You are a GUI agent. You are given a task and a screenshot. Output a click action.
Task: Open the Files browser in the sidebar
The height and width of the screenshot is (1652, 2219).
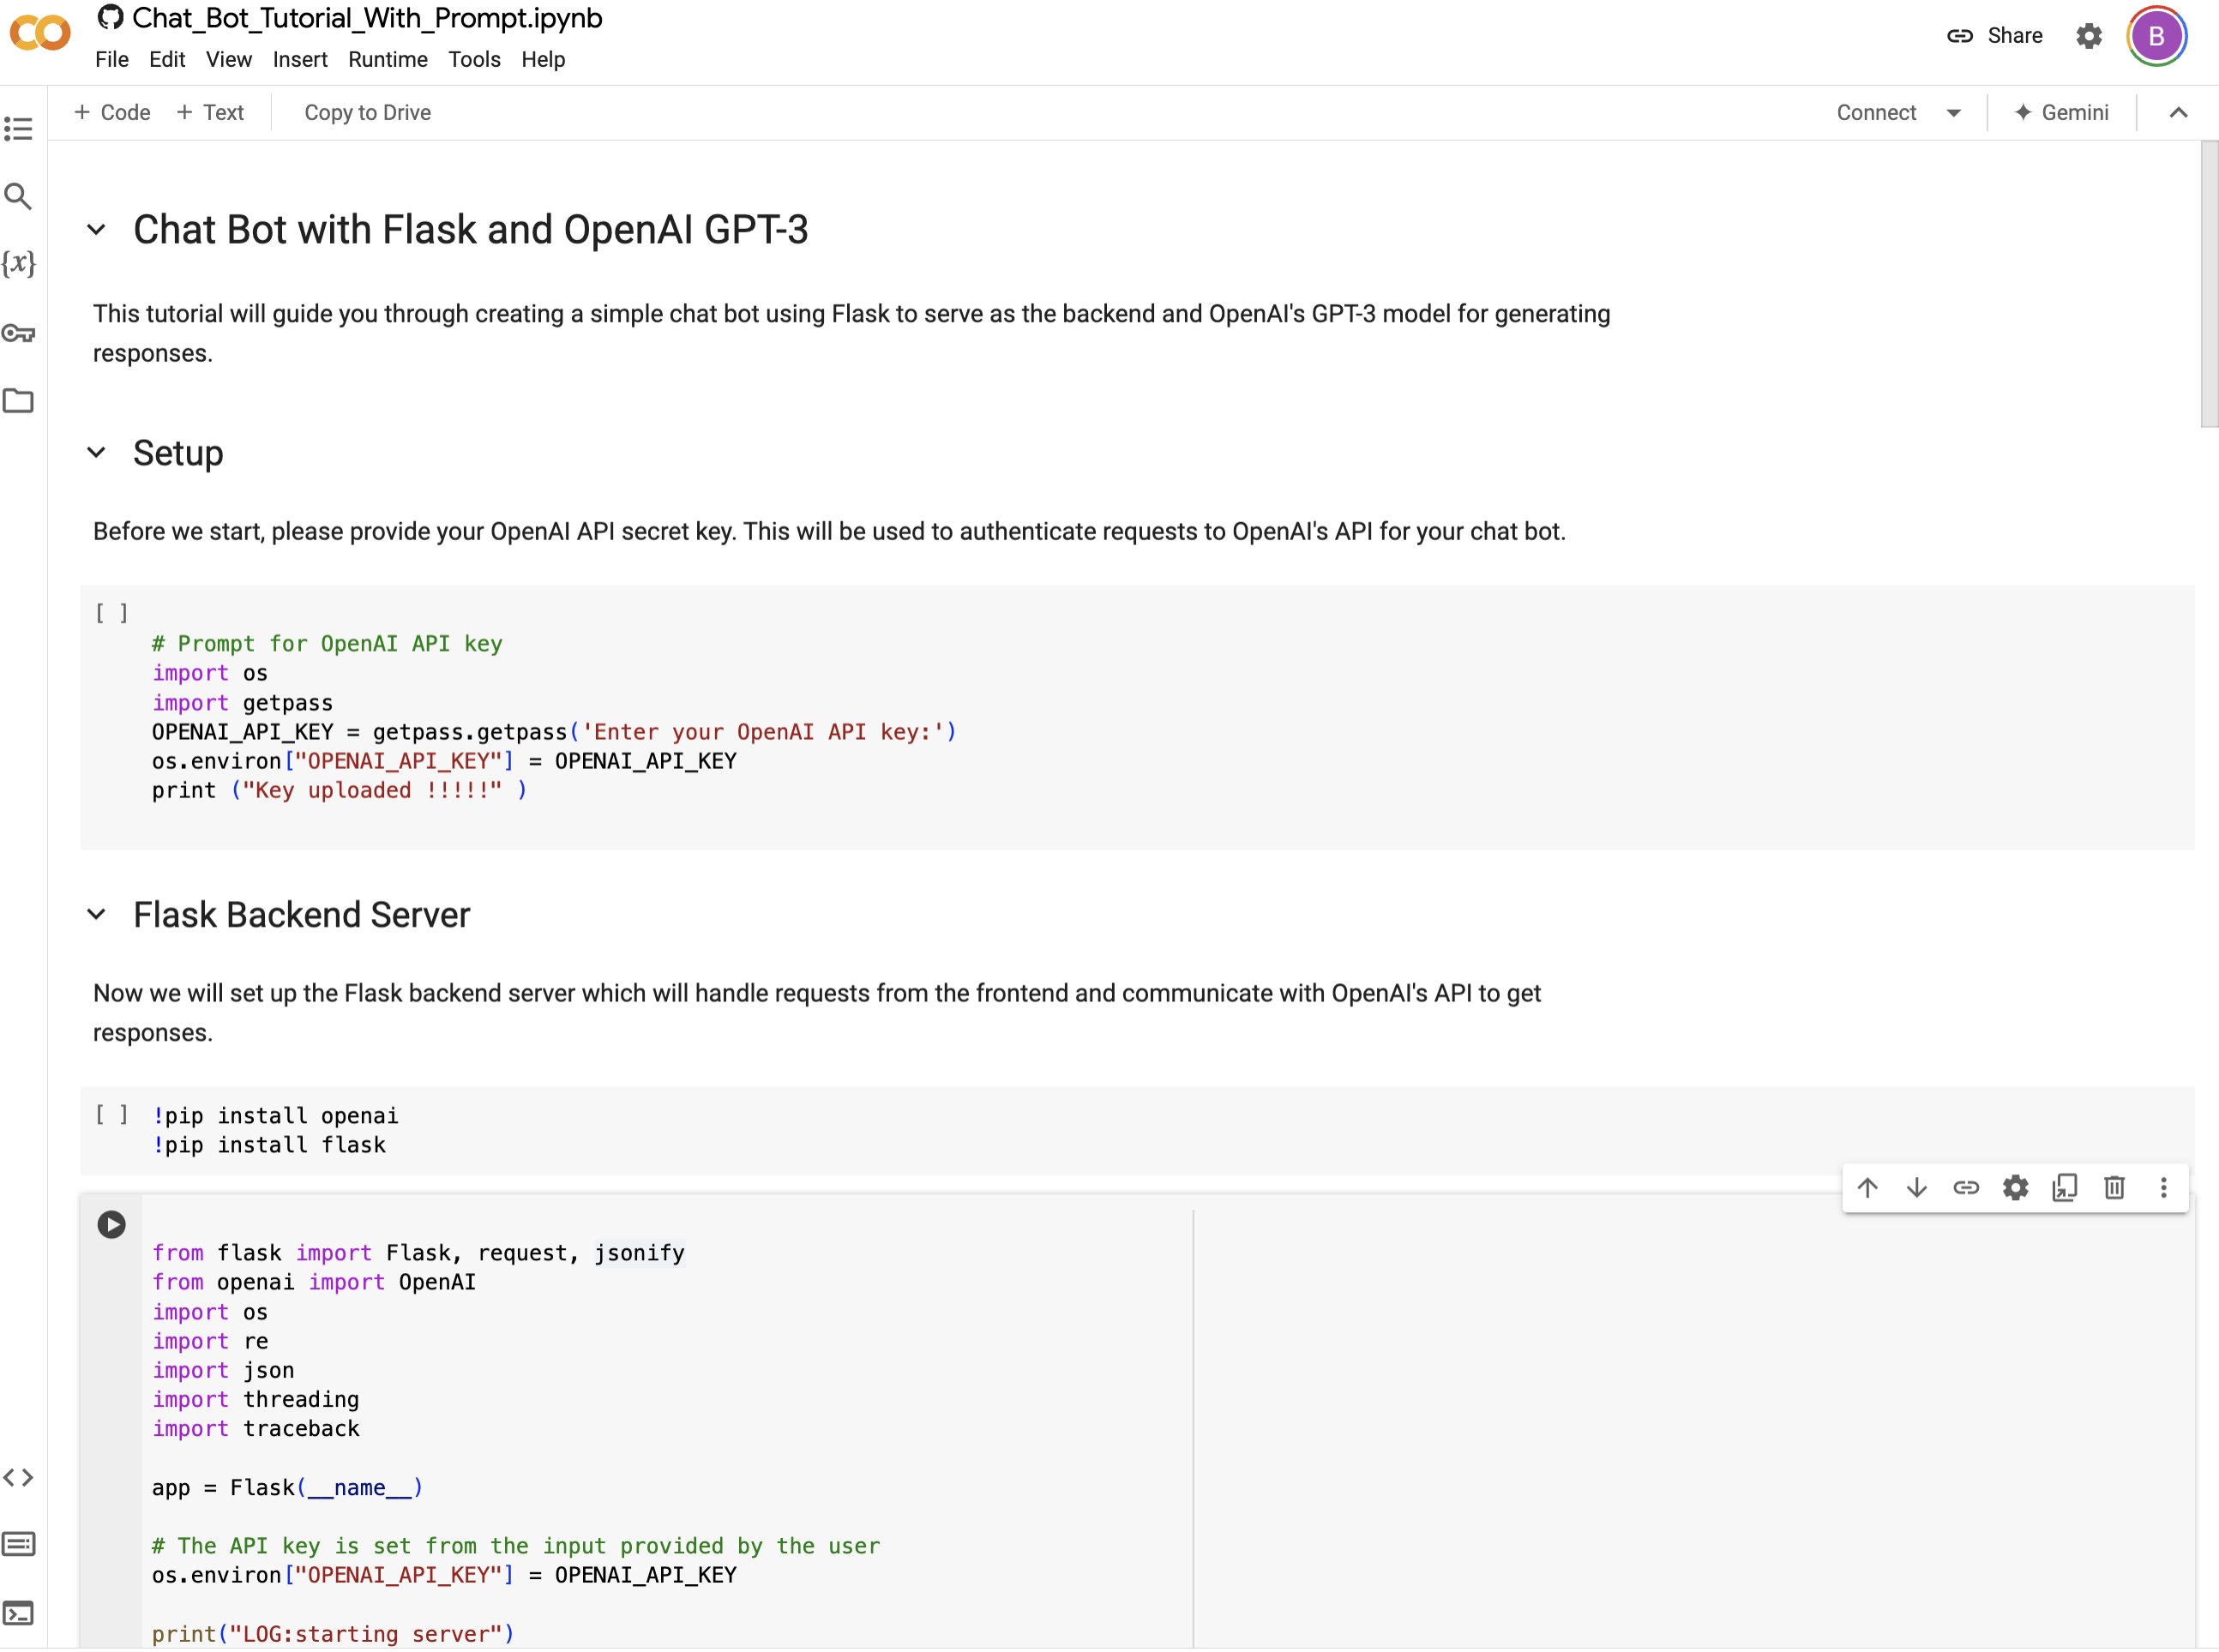pos(20,401)
